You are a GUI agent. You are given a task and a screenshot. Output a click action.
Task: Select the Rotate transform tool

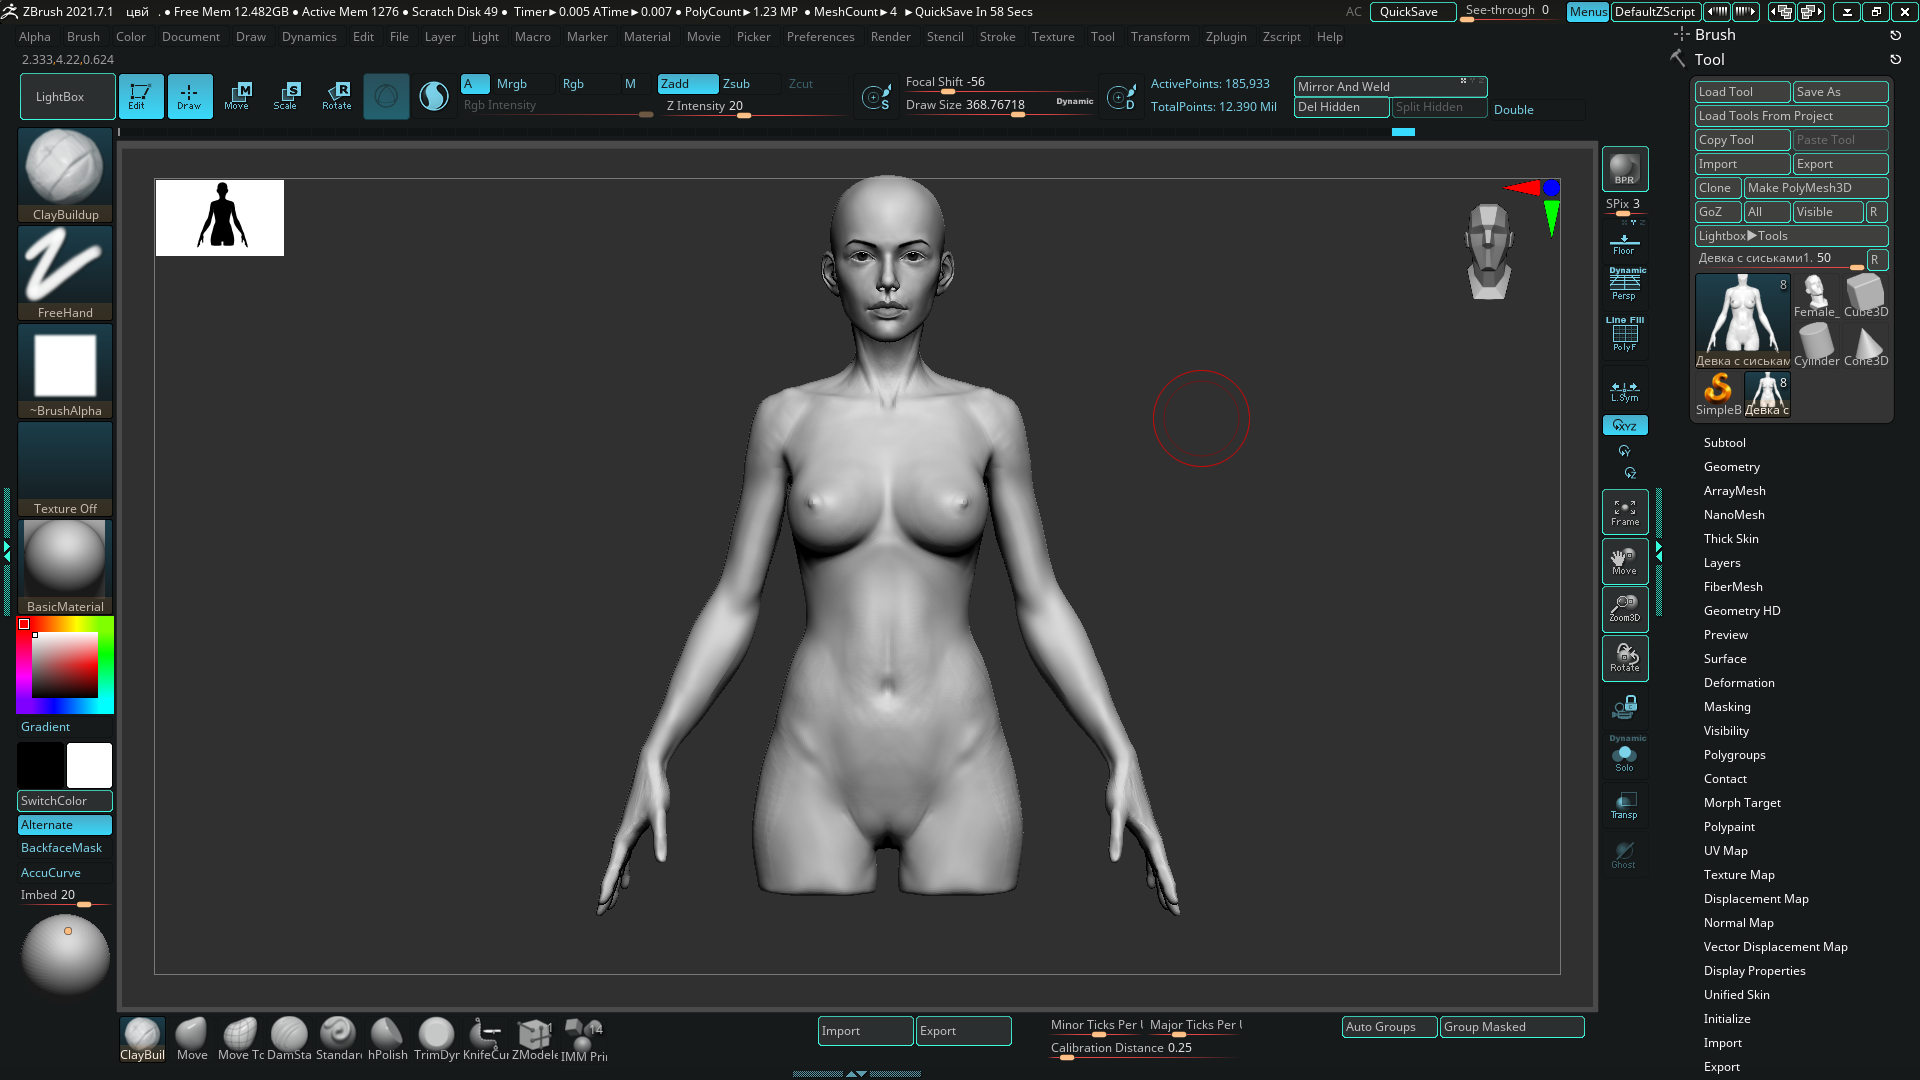(x=337, y=96)
